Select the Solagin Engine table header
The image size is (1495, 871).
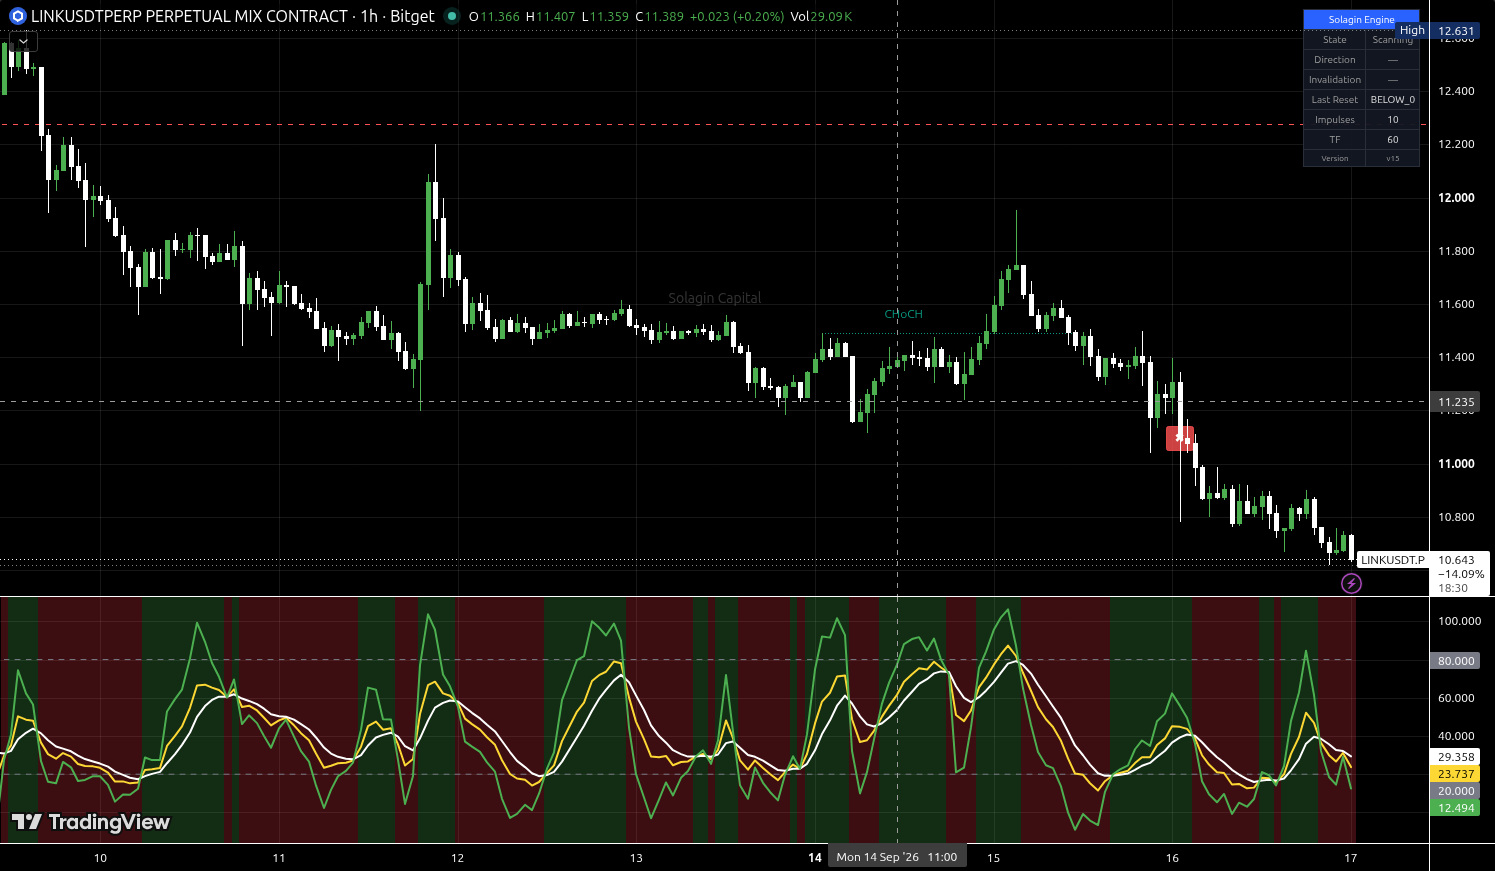(1361, 19)
